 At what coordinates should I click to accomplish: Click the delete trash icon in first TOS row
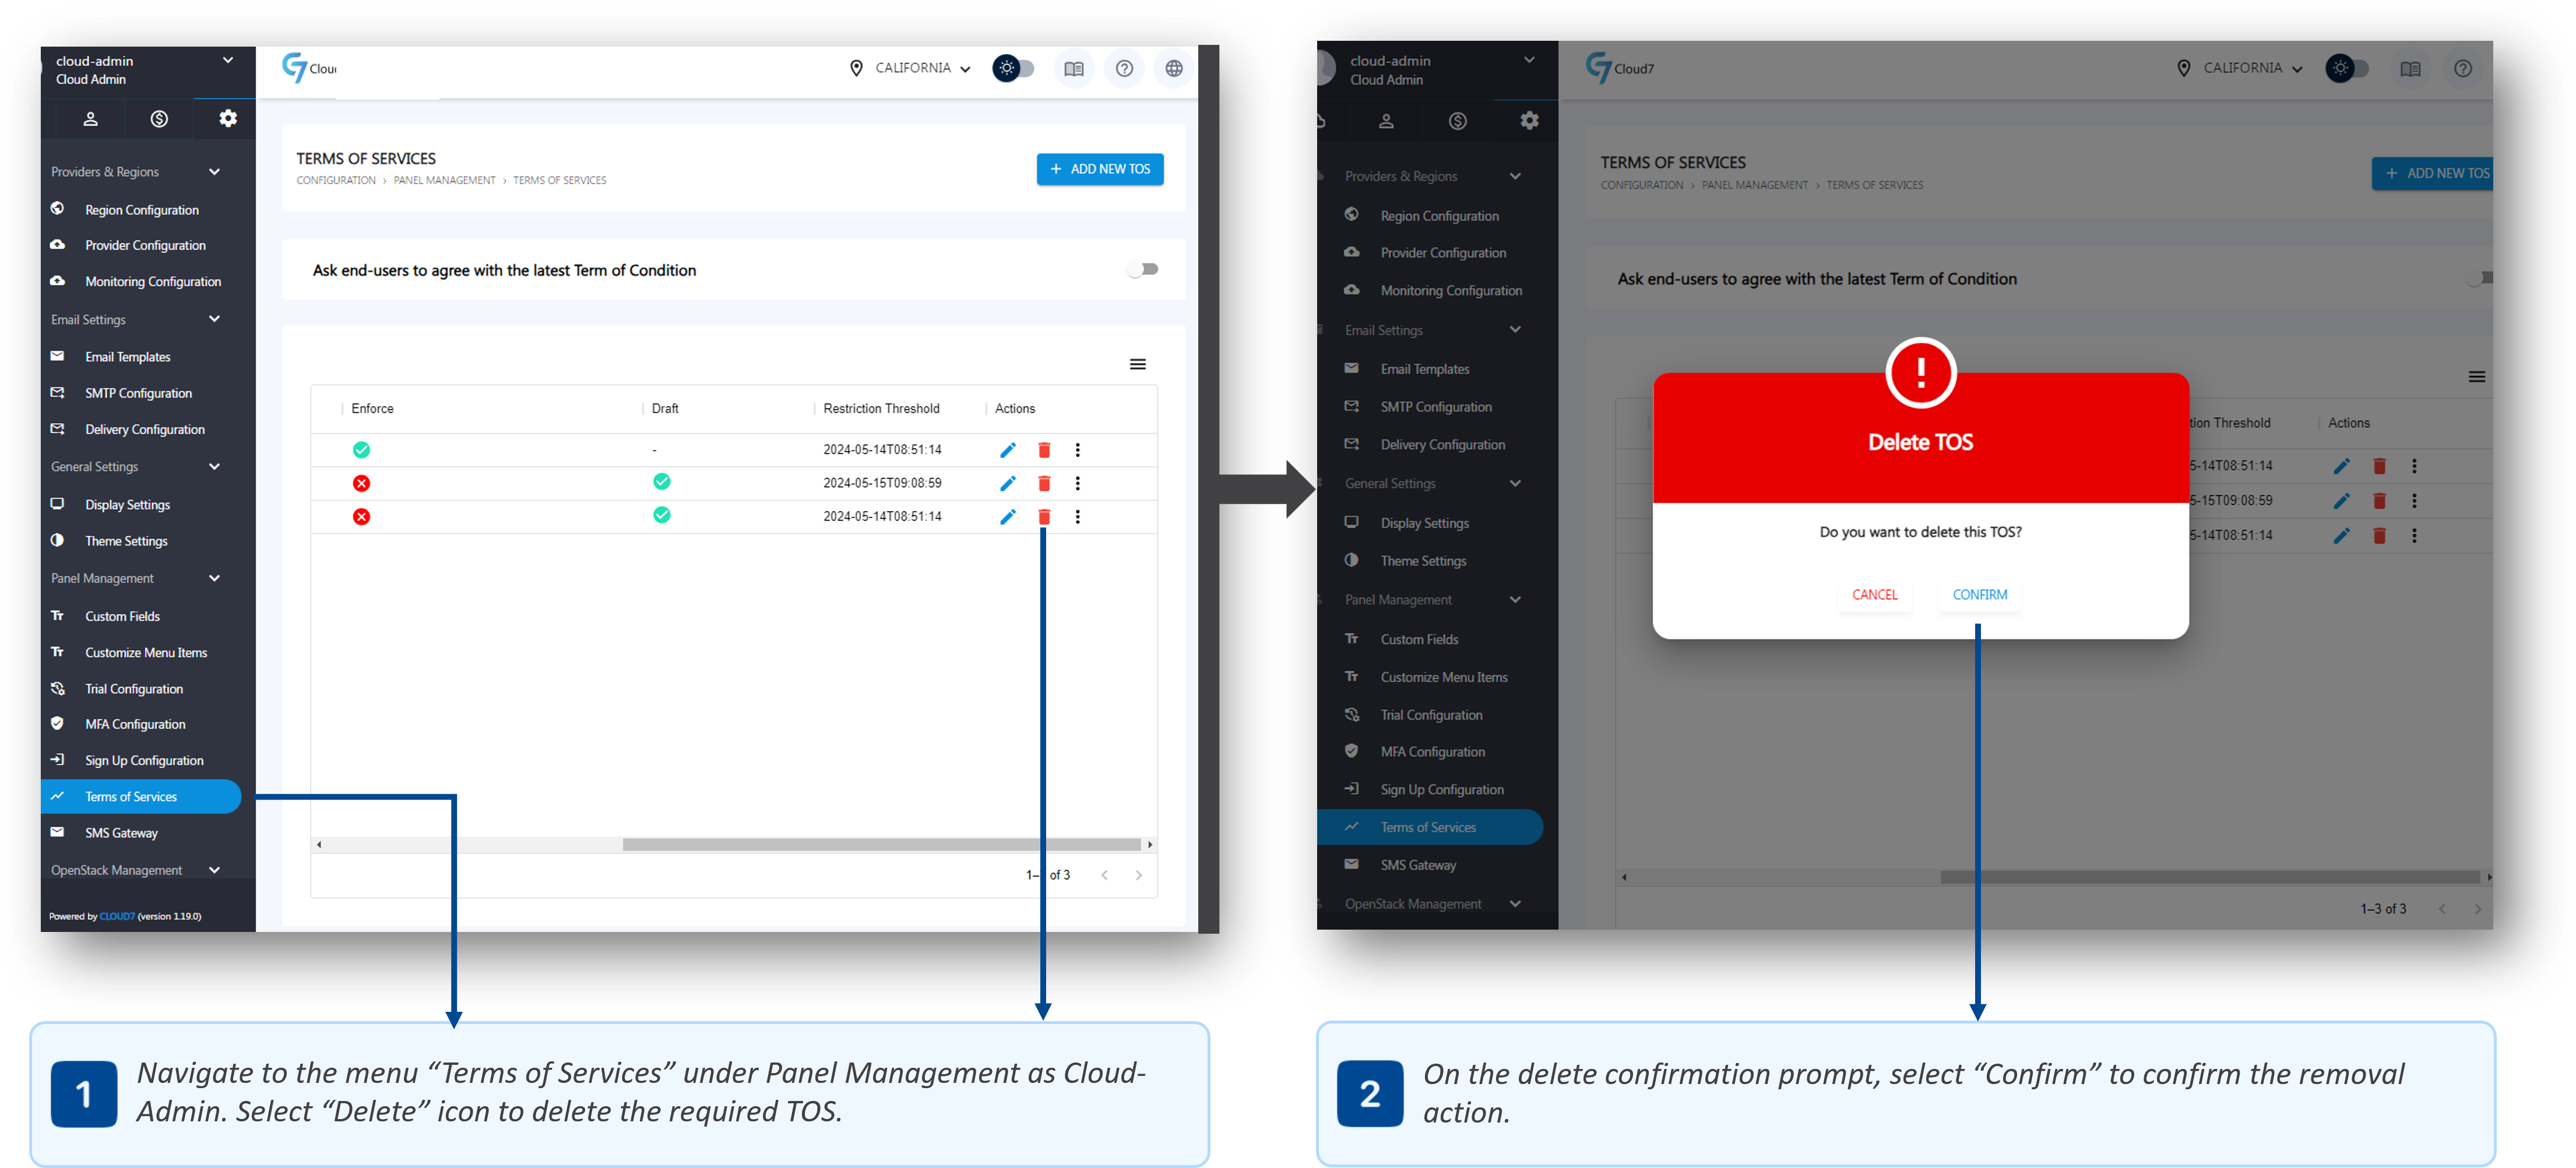coord(1044,450)
